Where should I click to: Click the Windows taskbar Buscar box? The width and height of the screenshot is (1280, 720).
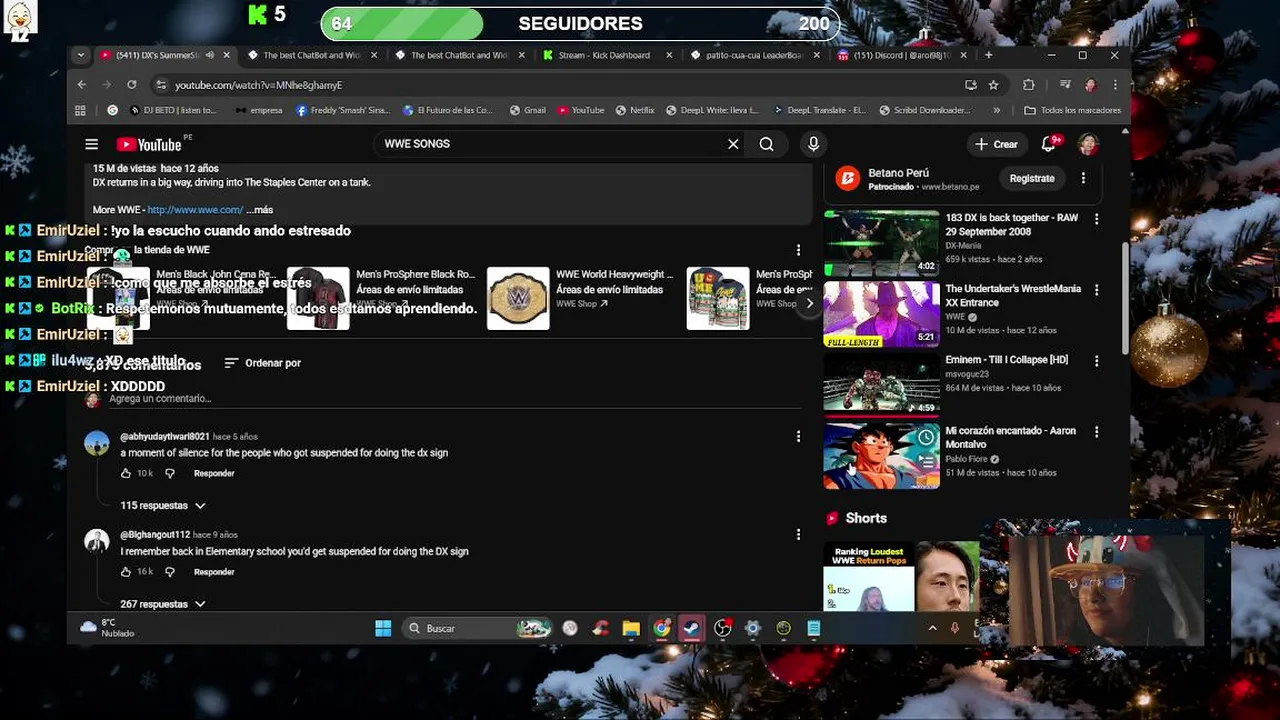tap(478, 628)
